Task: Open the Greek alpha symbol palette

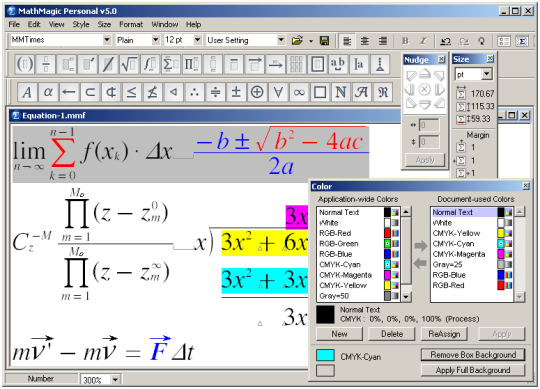Action: pos(48,92)
